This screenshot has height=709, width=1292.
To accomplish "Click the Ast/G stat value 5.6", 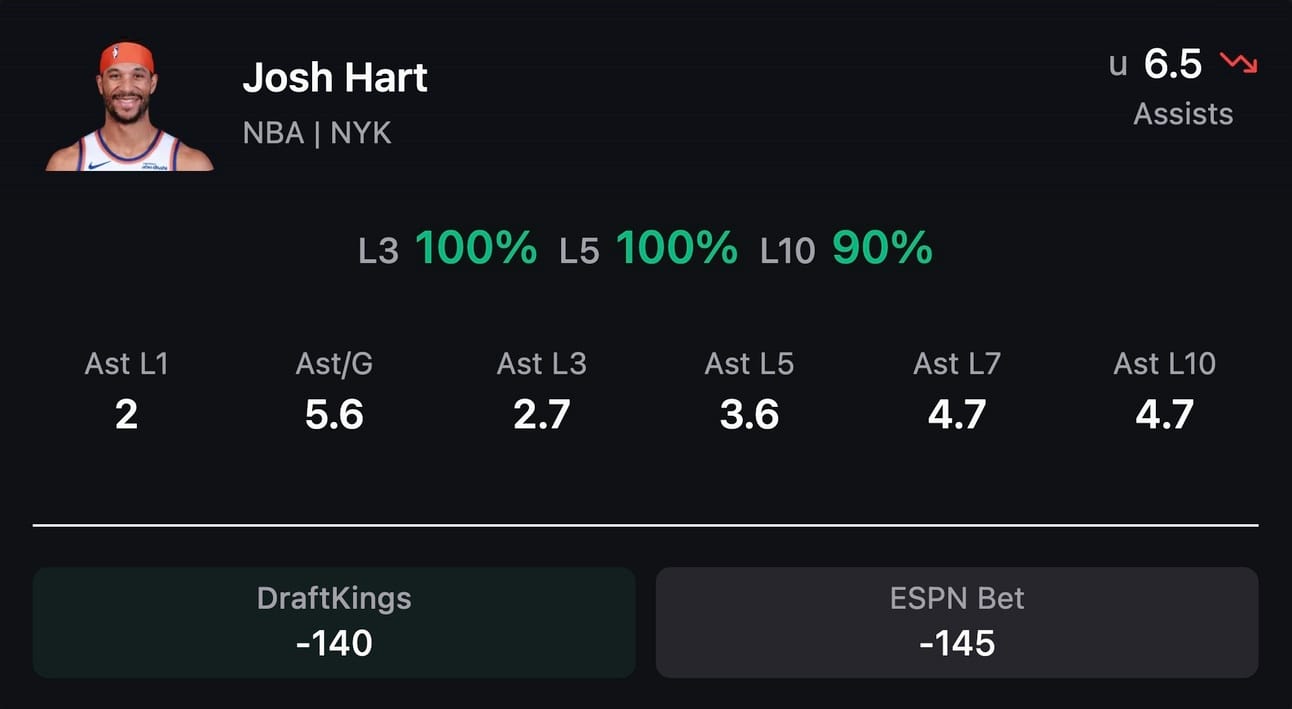I will pyautogui.click(x=334, y=414).
